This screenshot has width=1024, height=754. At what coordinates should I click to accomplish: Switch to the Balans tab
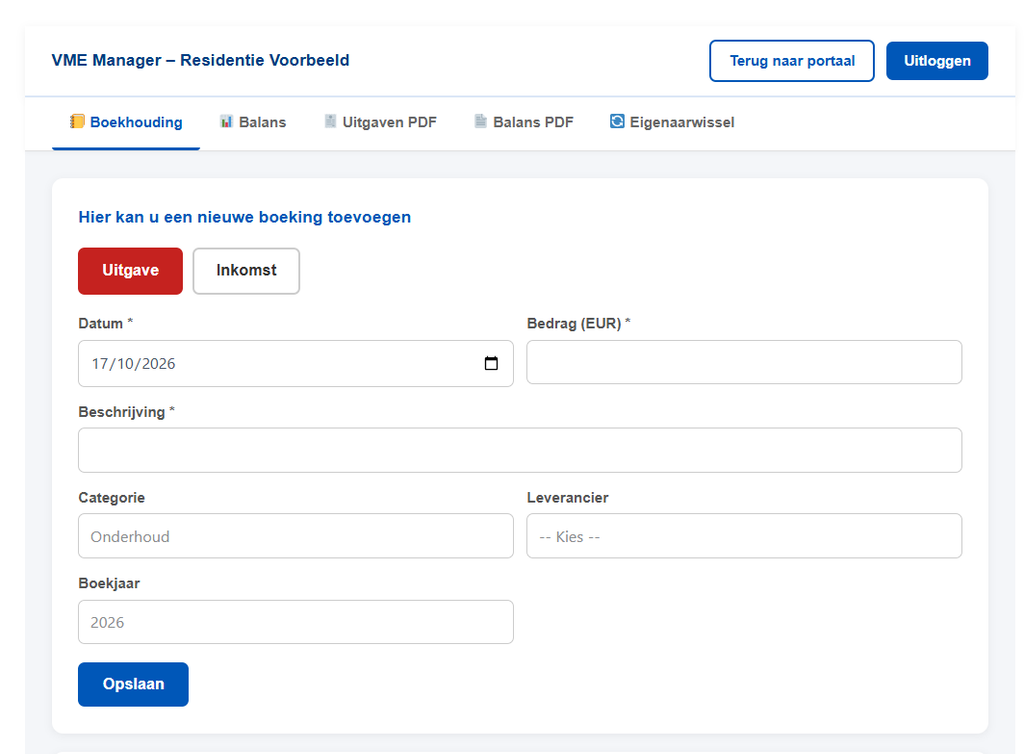pos(253,122)
